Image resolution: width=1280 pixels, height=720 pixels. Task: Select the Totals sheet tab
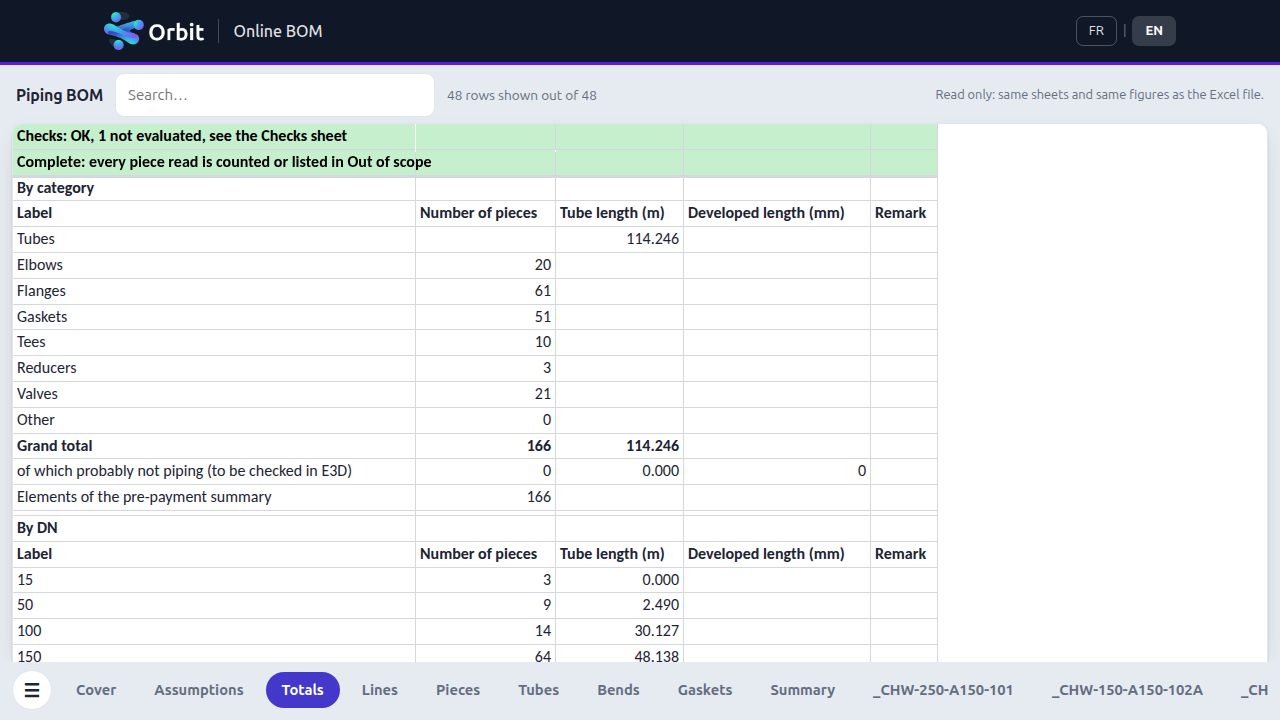[x=303, y=690]
